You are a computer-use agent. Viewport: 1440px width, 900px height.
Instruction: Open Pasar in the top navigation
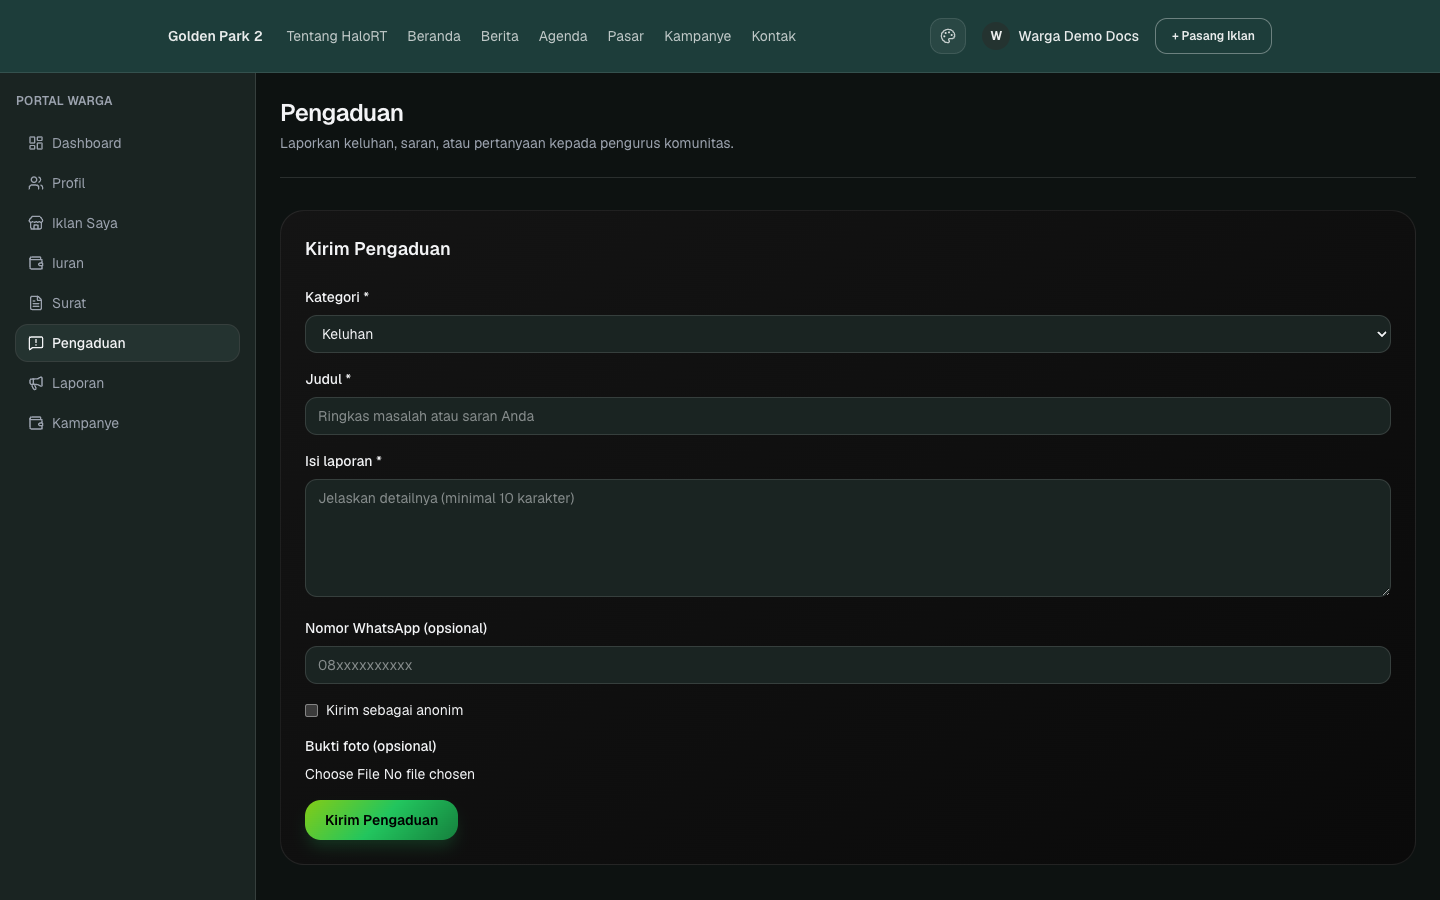pos(626,36)
